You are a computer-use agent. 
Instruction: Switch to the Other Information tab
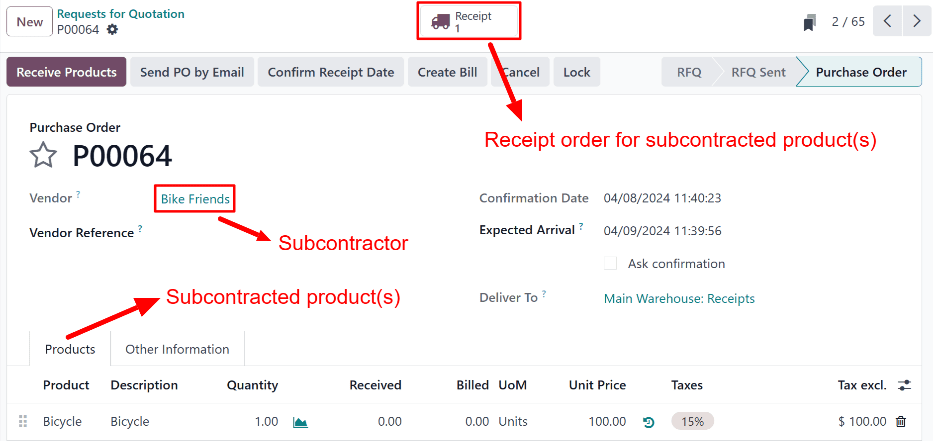[177, 349]
